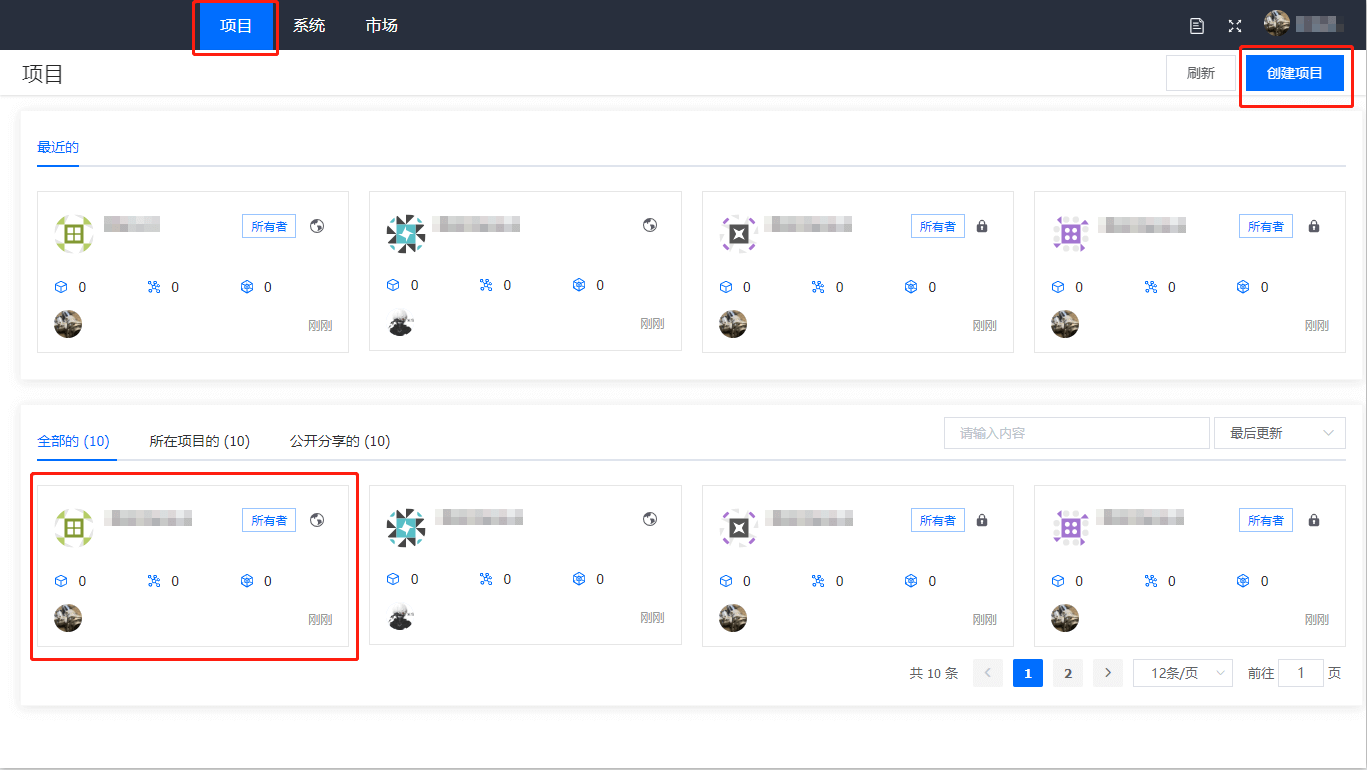1367x770 pixels.
Task: Click hexagon module icon on 最近的 green grid card
Action: pyautogui.click(x=247, y=287)
